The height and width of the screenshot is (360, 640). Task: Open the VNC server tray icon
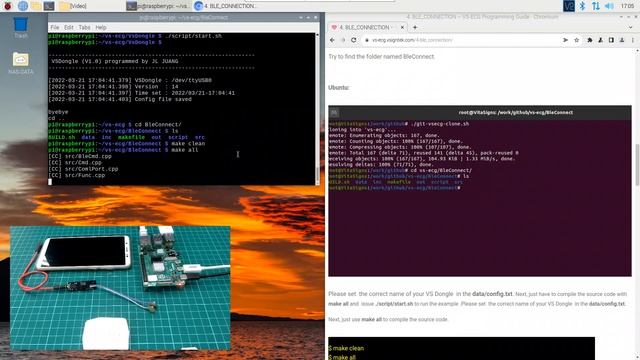tap(569, 6)
